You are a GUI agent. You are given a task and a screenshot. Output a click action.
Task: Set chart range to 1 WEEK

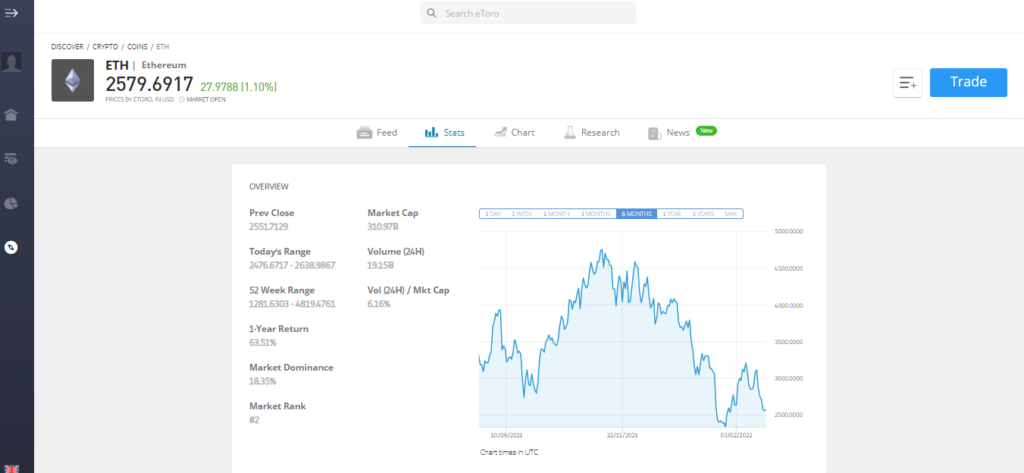click(x=522, y=214)
